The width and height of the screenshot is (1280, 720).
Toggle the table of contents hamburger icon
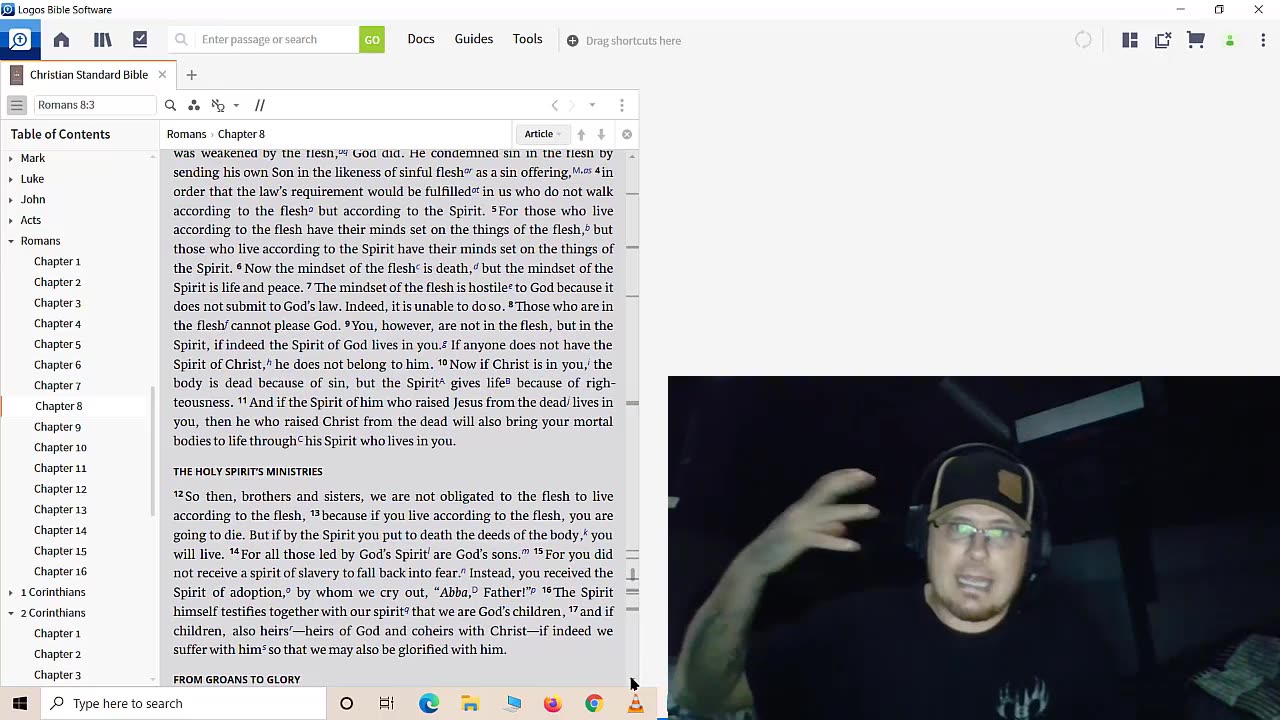pos(17,105)
